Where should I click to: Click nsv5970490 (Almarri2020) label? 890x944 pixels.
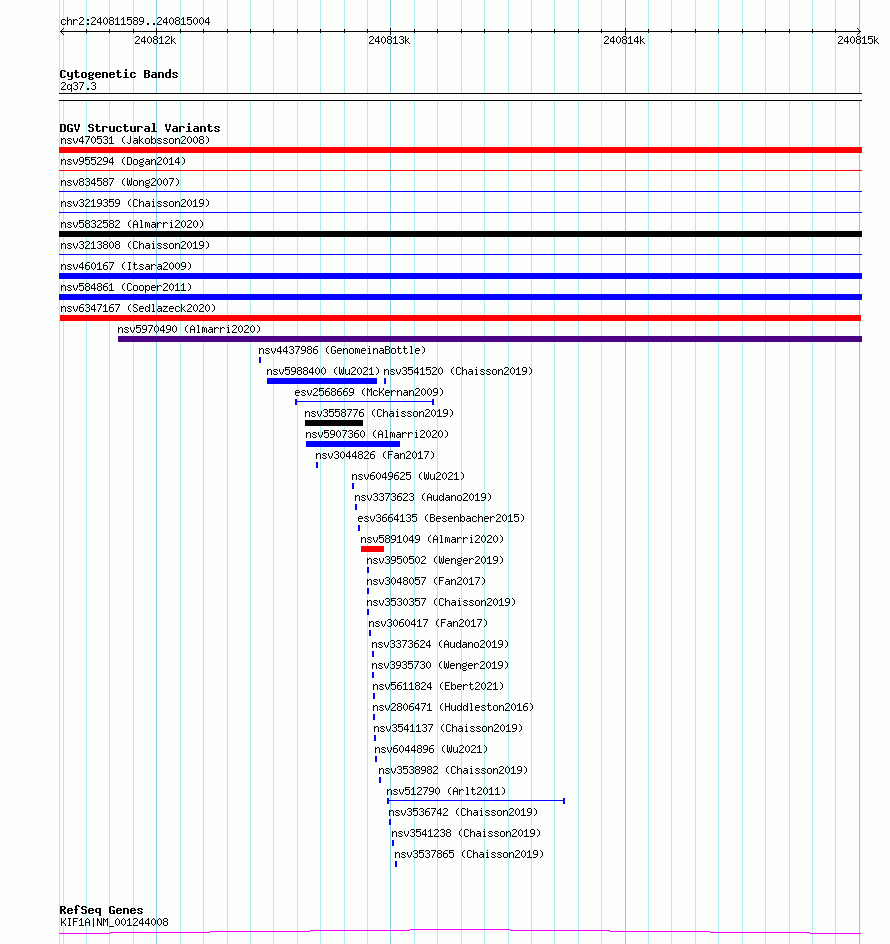tap(189, 329)
